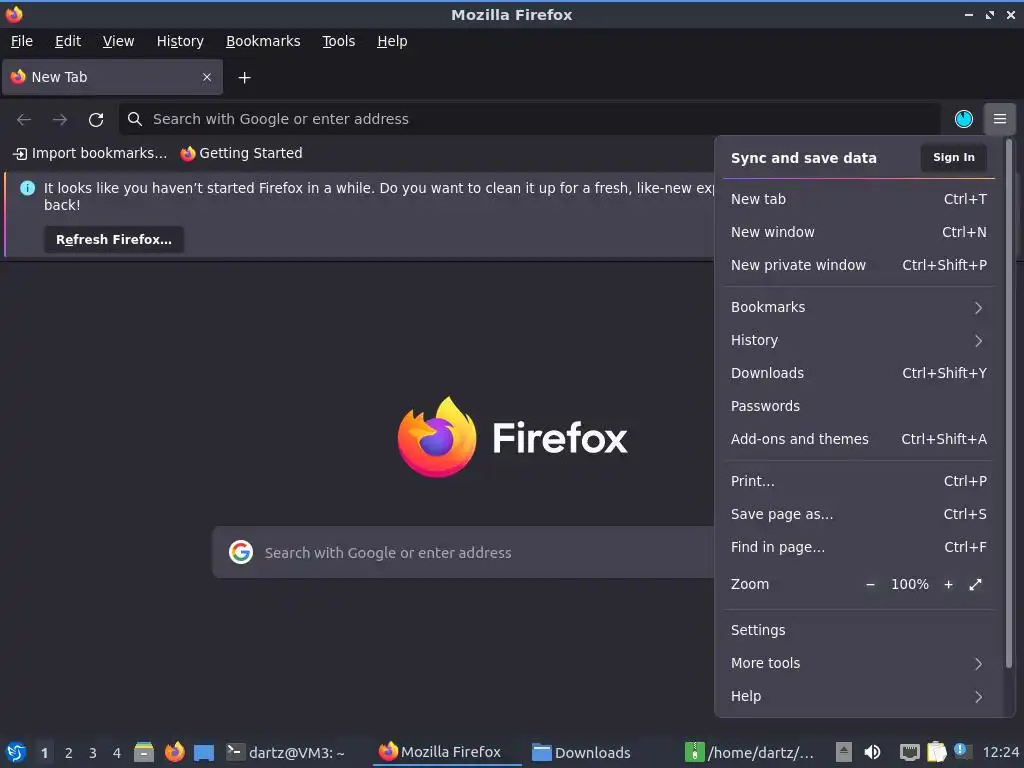Image resolution: width=1024 pixels, height=768 pixels.
Task: Click the info icon in the notification bar
Action: tap(27, 188)
